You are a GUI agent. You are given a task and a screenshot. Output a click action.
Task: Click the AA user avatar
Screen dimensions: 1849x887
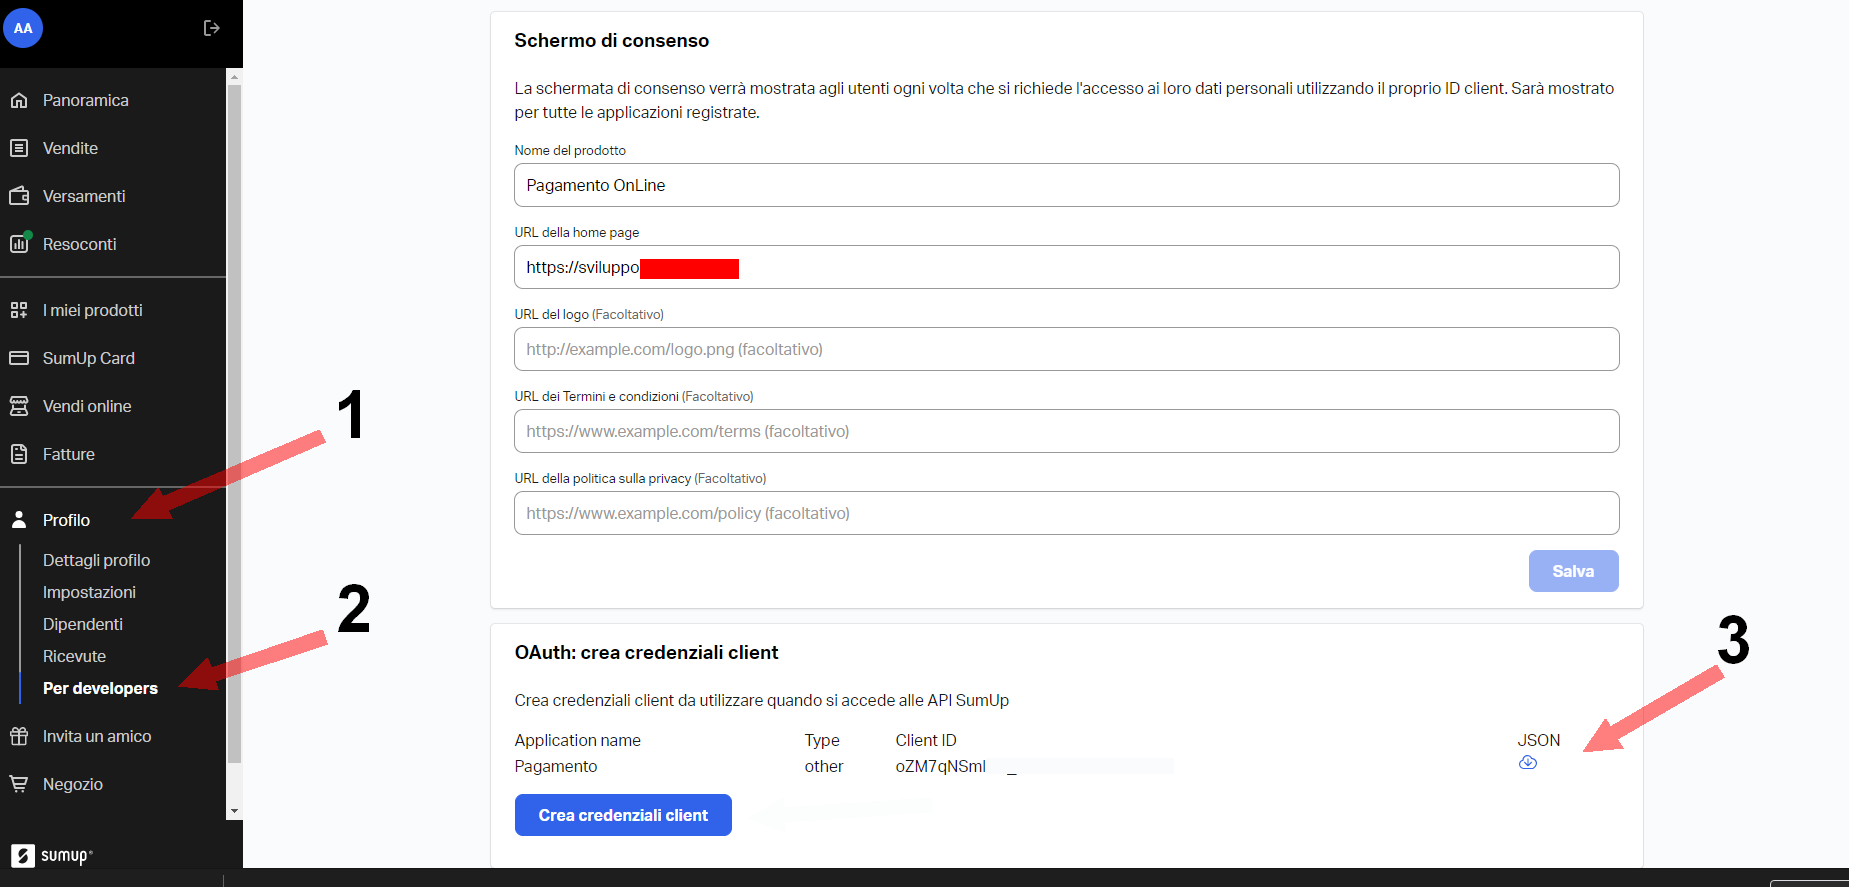click(x=23, y=28)
